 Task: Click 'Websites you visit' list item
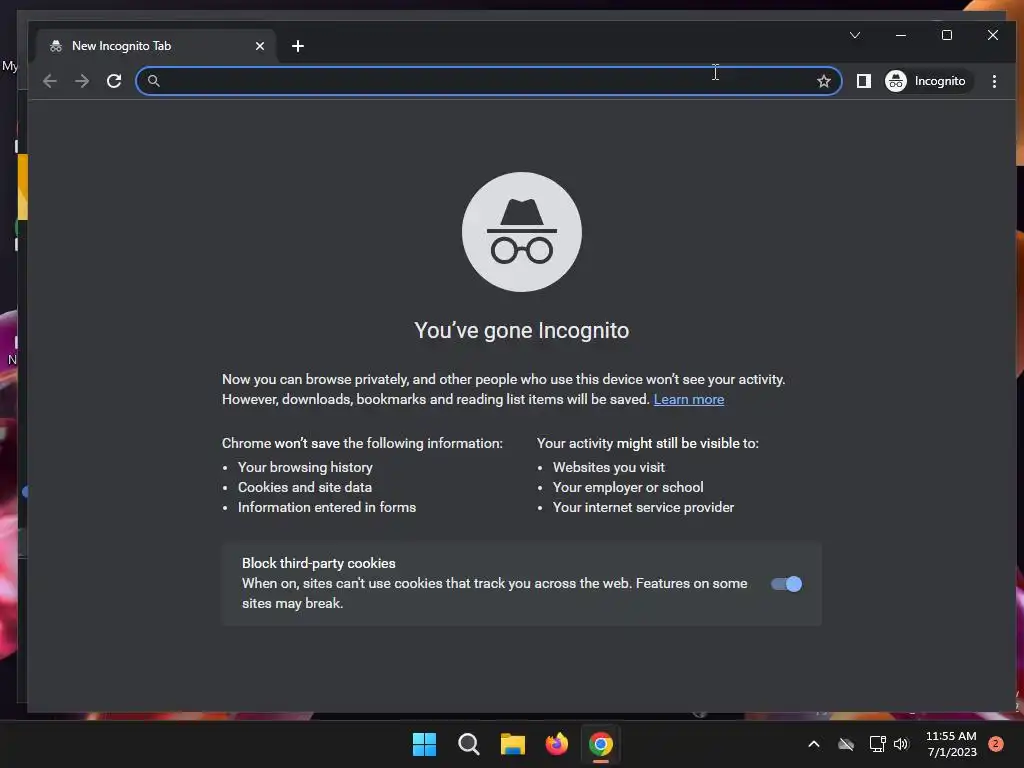609,467
